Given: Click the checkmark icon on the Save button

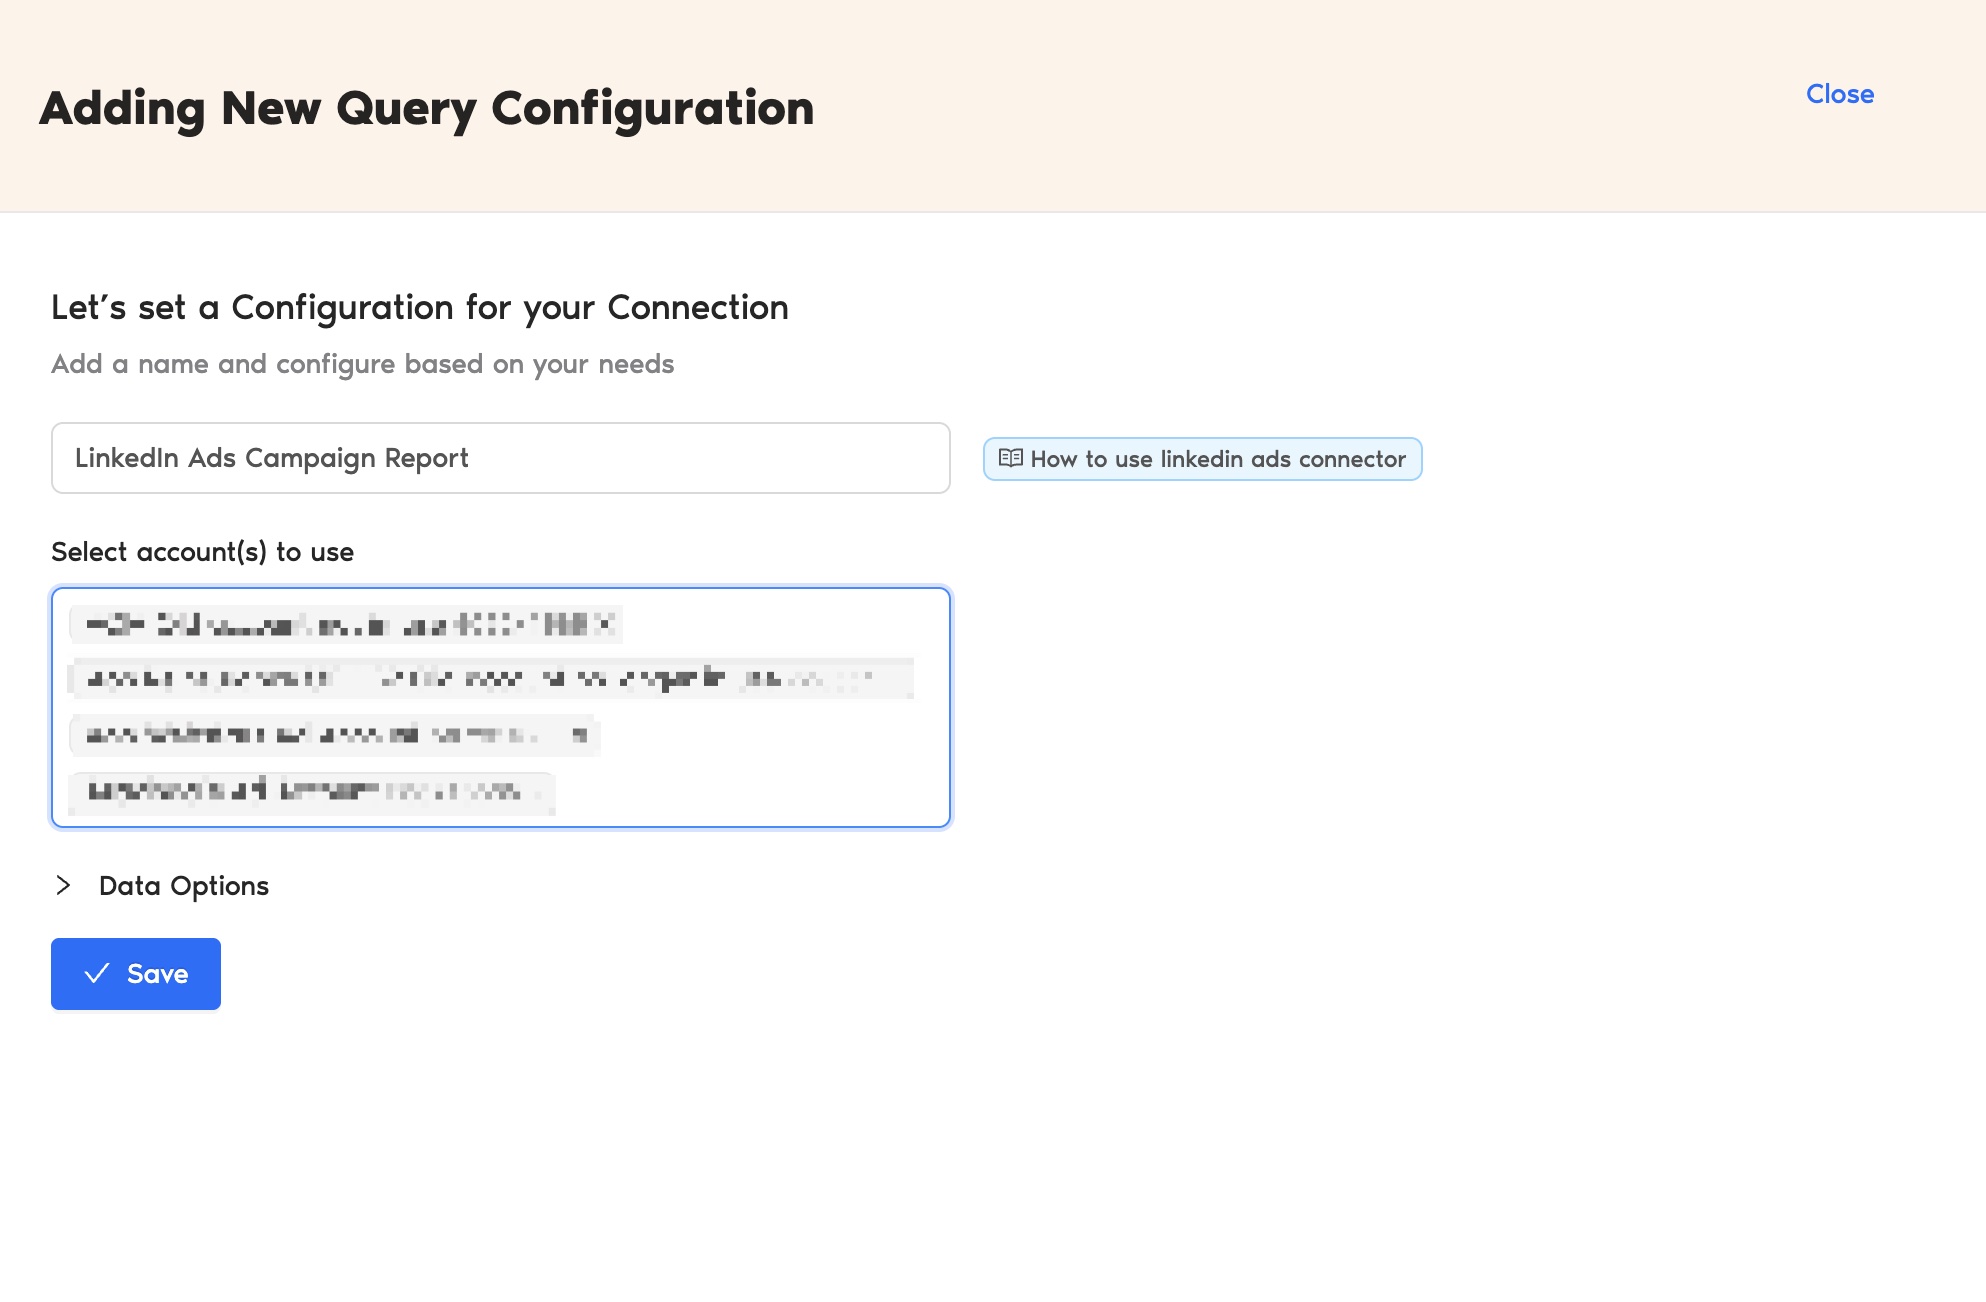Looking at the screenshot, I should pos(97,974).
